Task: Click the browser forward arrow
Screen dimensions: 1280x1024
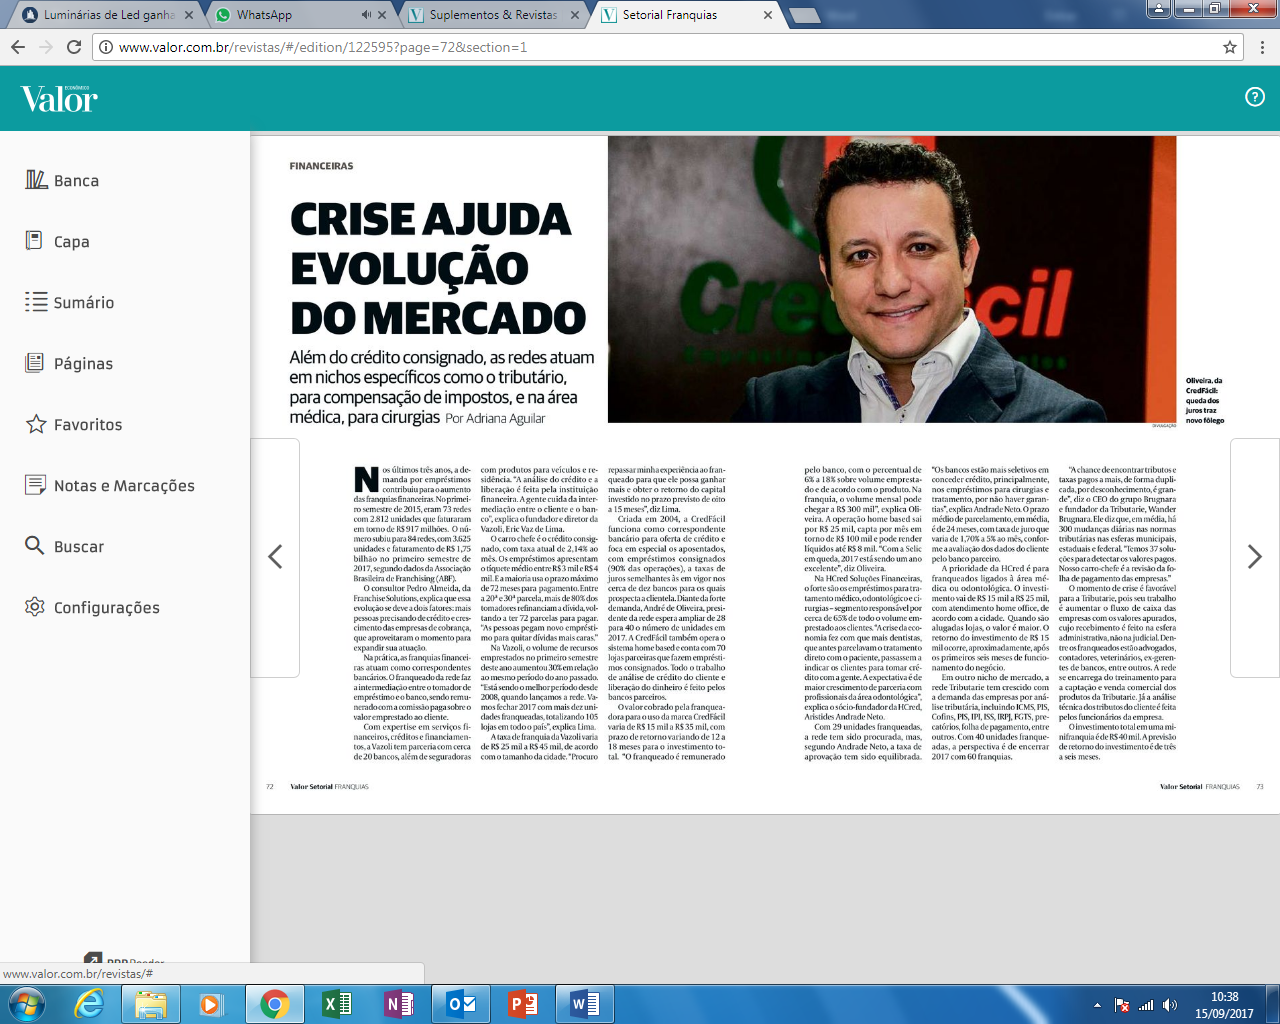Action: point(46,47)
